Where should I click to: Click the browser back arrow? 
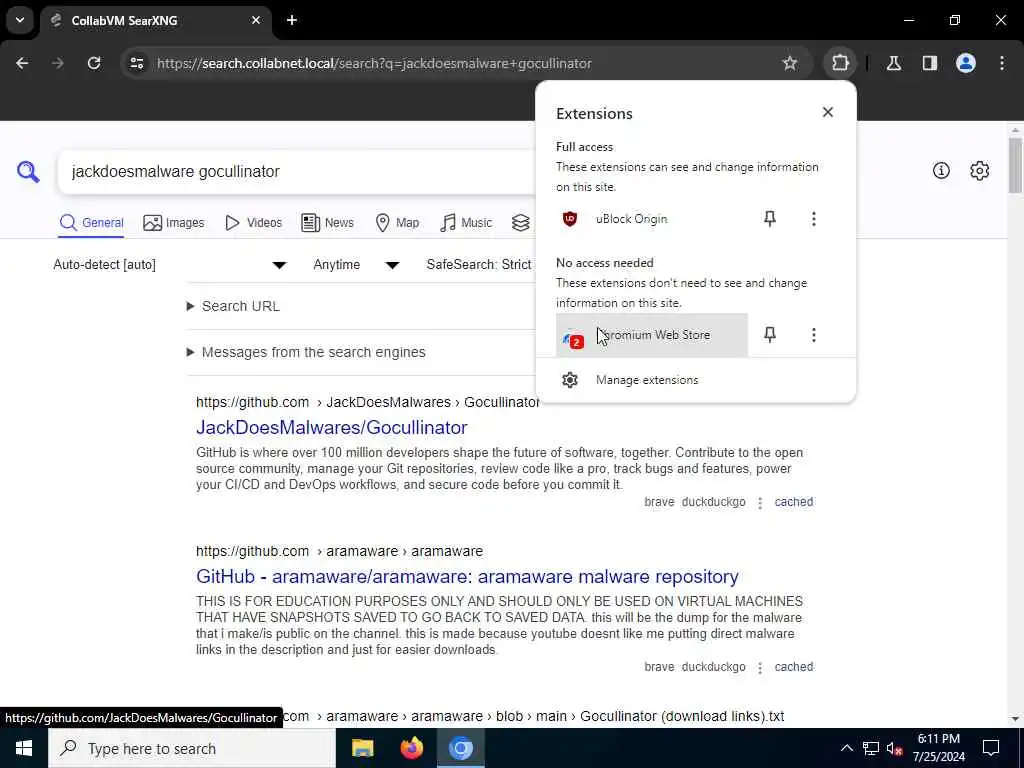point(22,63)
